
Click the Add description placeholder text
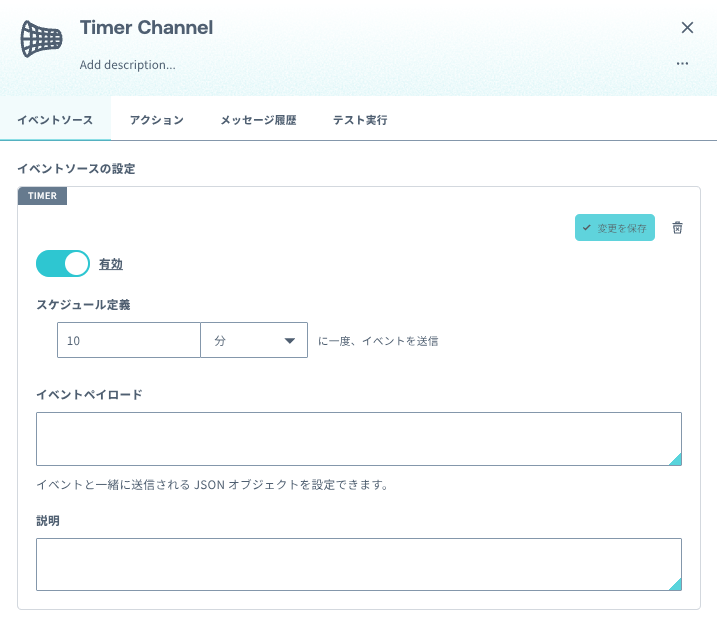(128, 65)
